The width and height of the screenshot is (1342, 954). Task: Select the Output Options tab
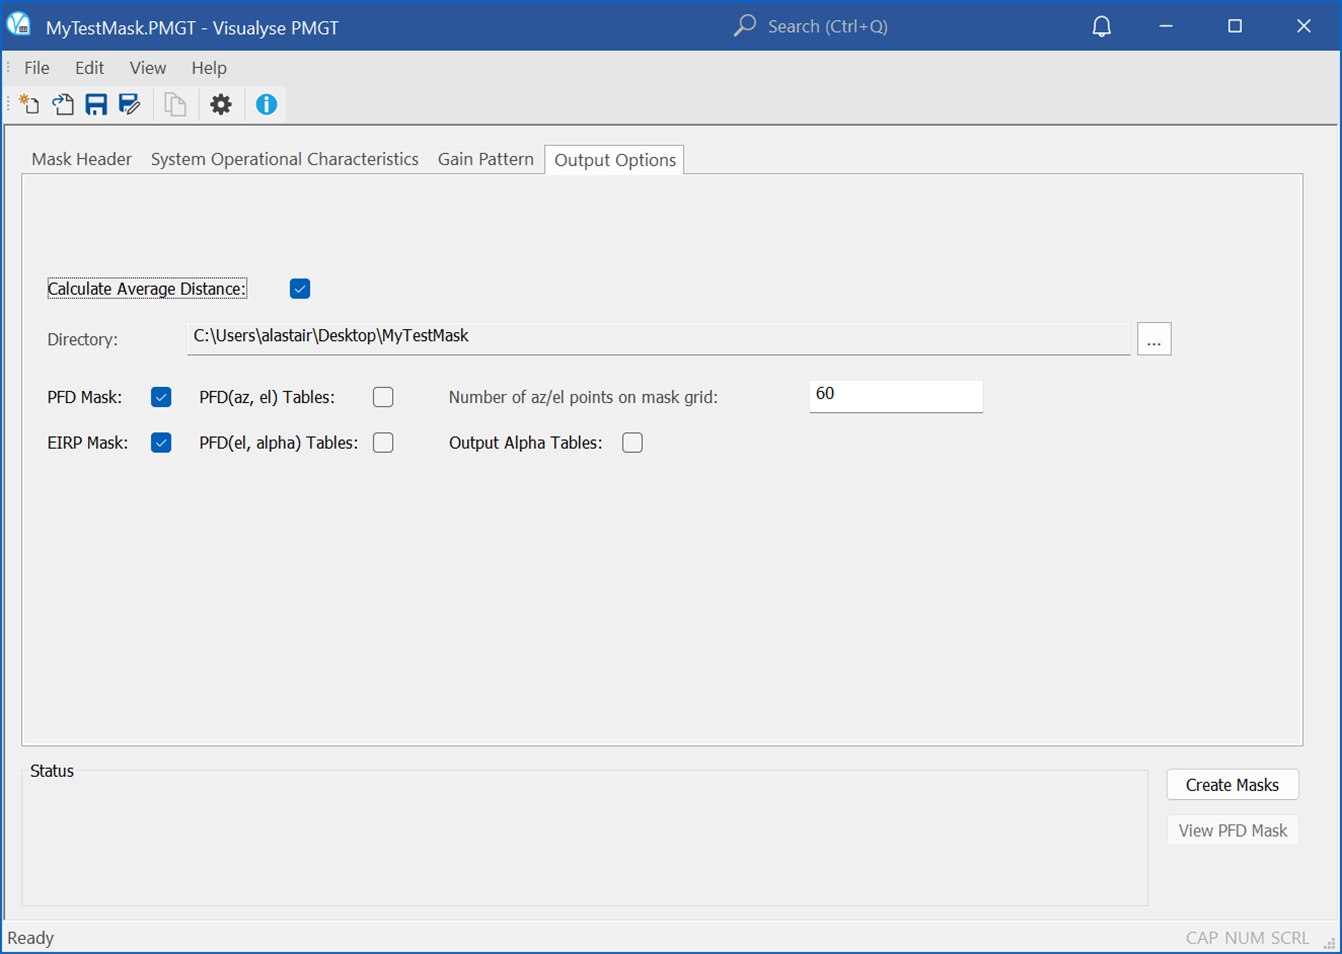615,160
